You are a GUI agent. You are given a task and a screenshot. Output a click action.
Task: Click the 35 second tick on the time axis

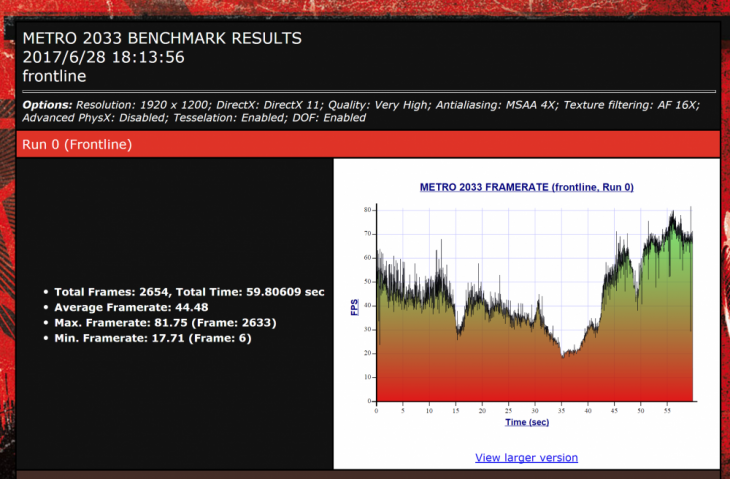tap(562, 411)
